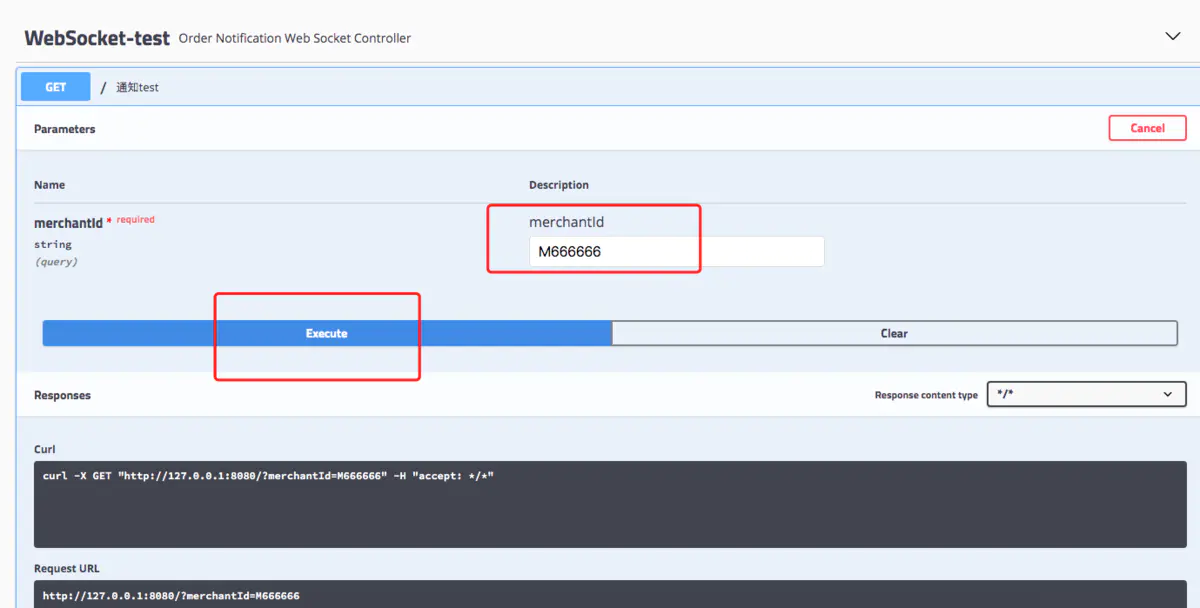1200x608 pixels.
Task: Click the Curl label
Action: [45, 450]
